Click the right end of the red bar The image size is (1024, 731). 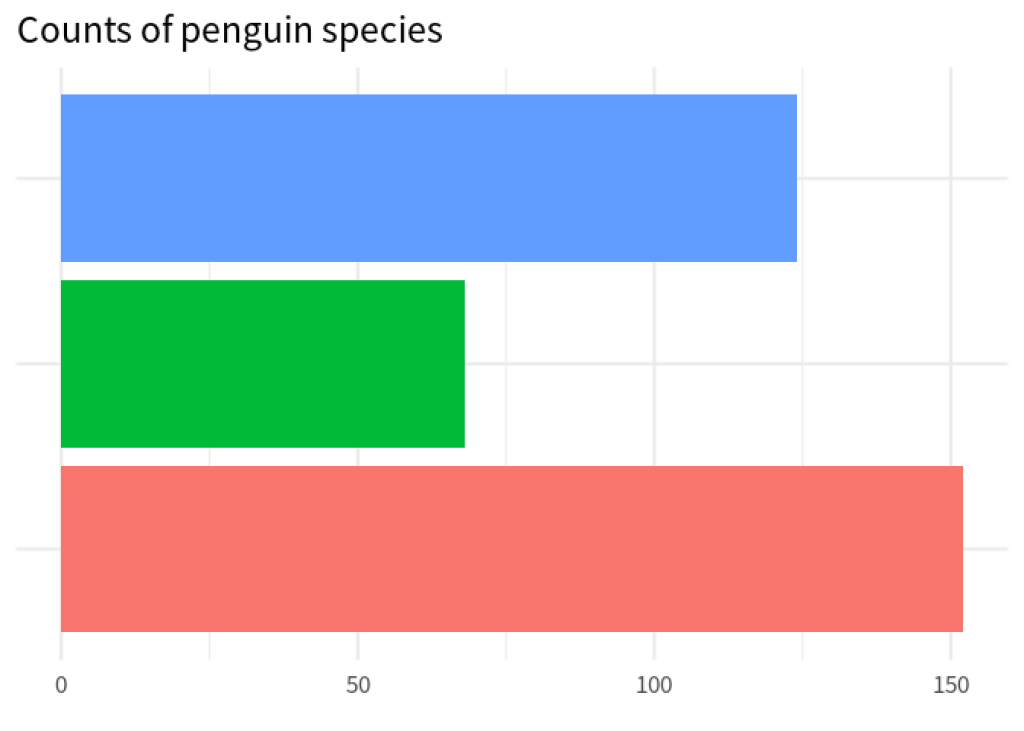pyautogui.click(x=959, y=549)
